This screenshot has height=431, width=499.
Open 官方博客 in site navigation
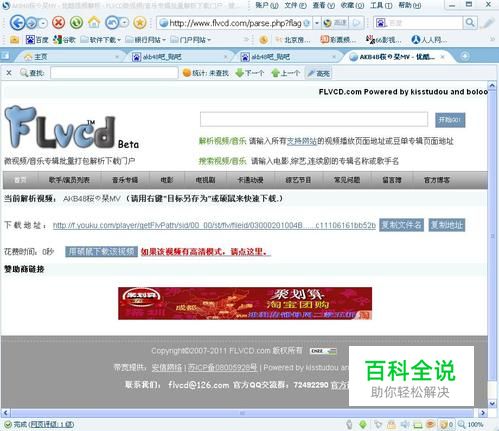coord(437,180)
